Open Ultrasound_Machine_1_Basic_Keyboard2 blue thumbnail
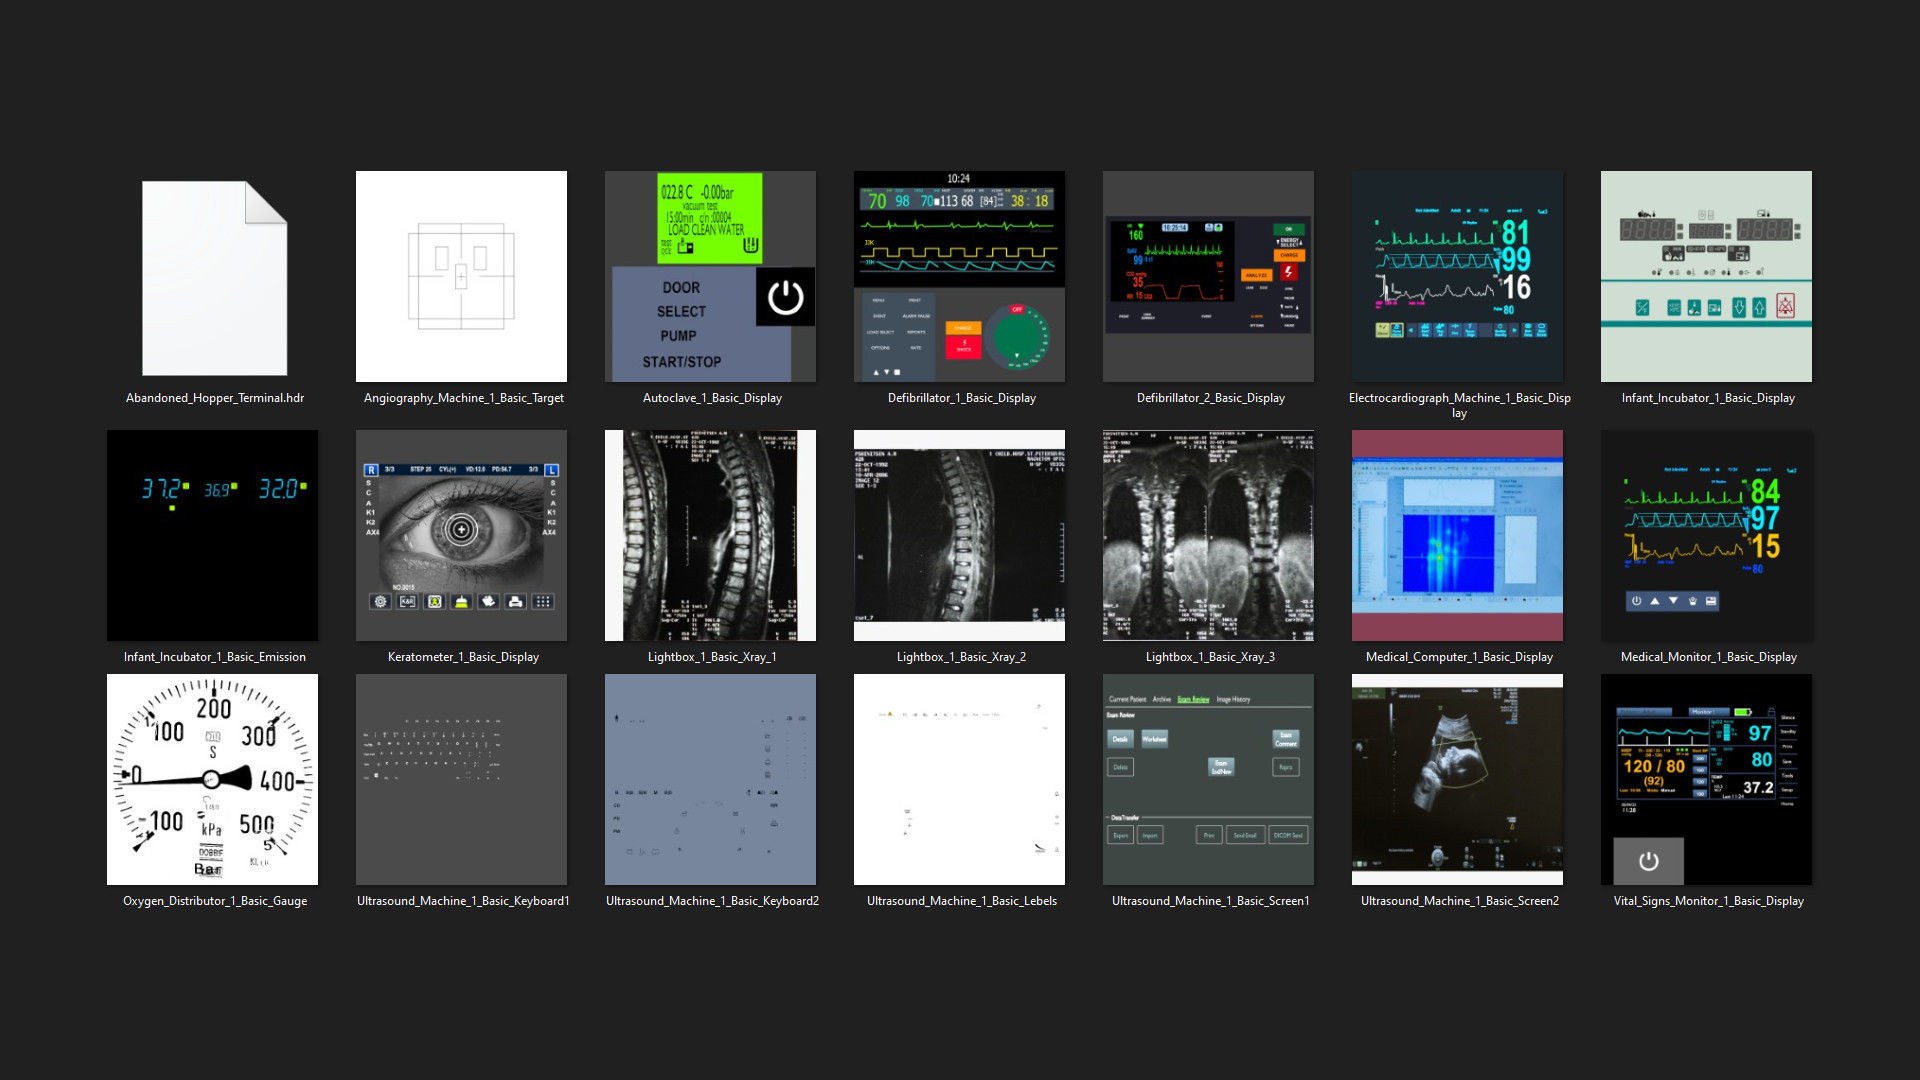 (710, 779)
